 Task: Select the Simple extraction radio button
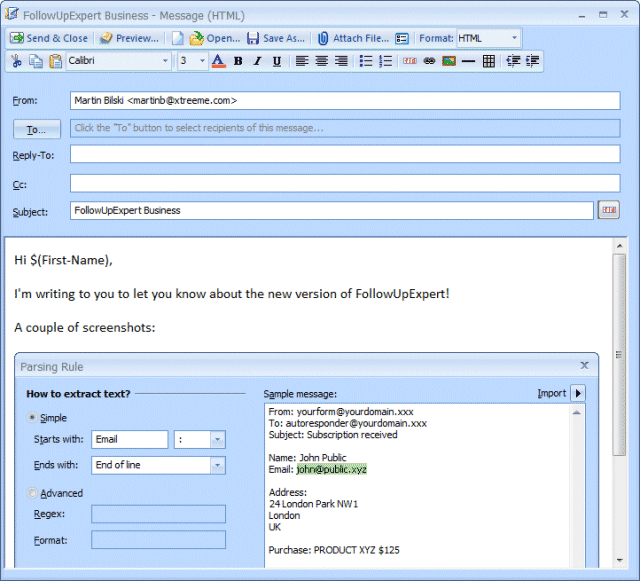(32, 417)
